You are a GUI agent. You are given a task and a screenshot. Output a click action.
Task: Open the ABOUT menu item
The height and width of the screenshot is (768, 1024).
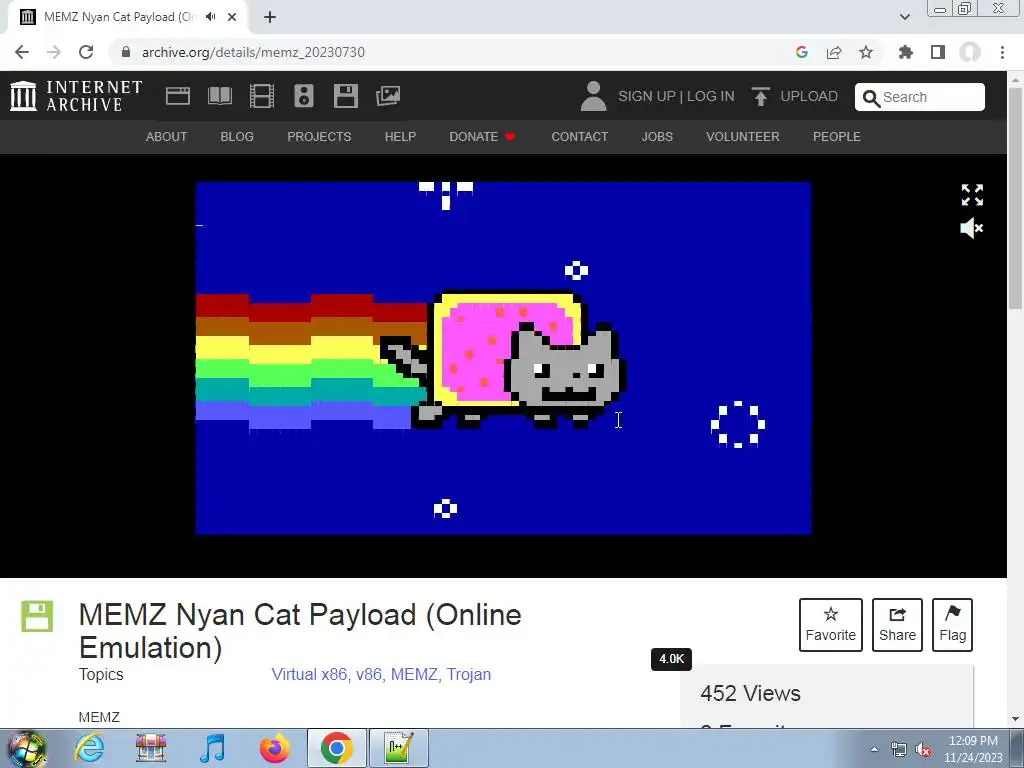click(x=167, y=136)
